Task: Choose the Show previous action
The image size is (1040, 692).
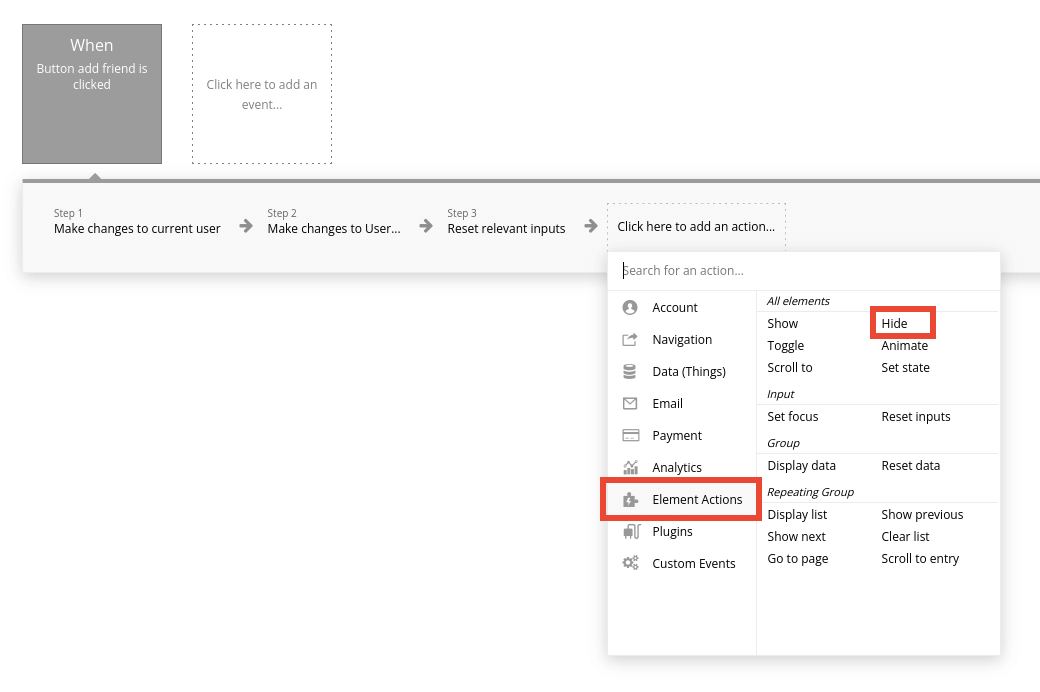Action: pos(922,515)
